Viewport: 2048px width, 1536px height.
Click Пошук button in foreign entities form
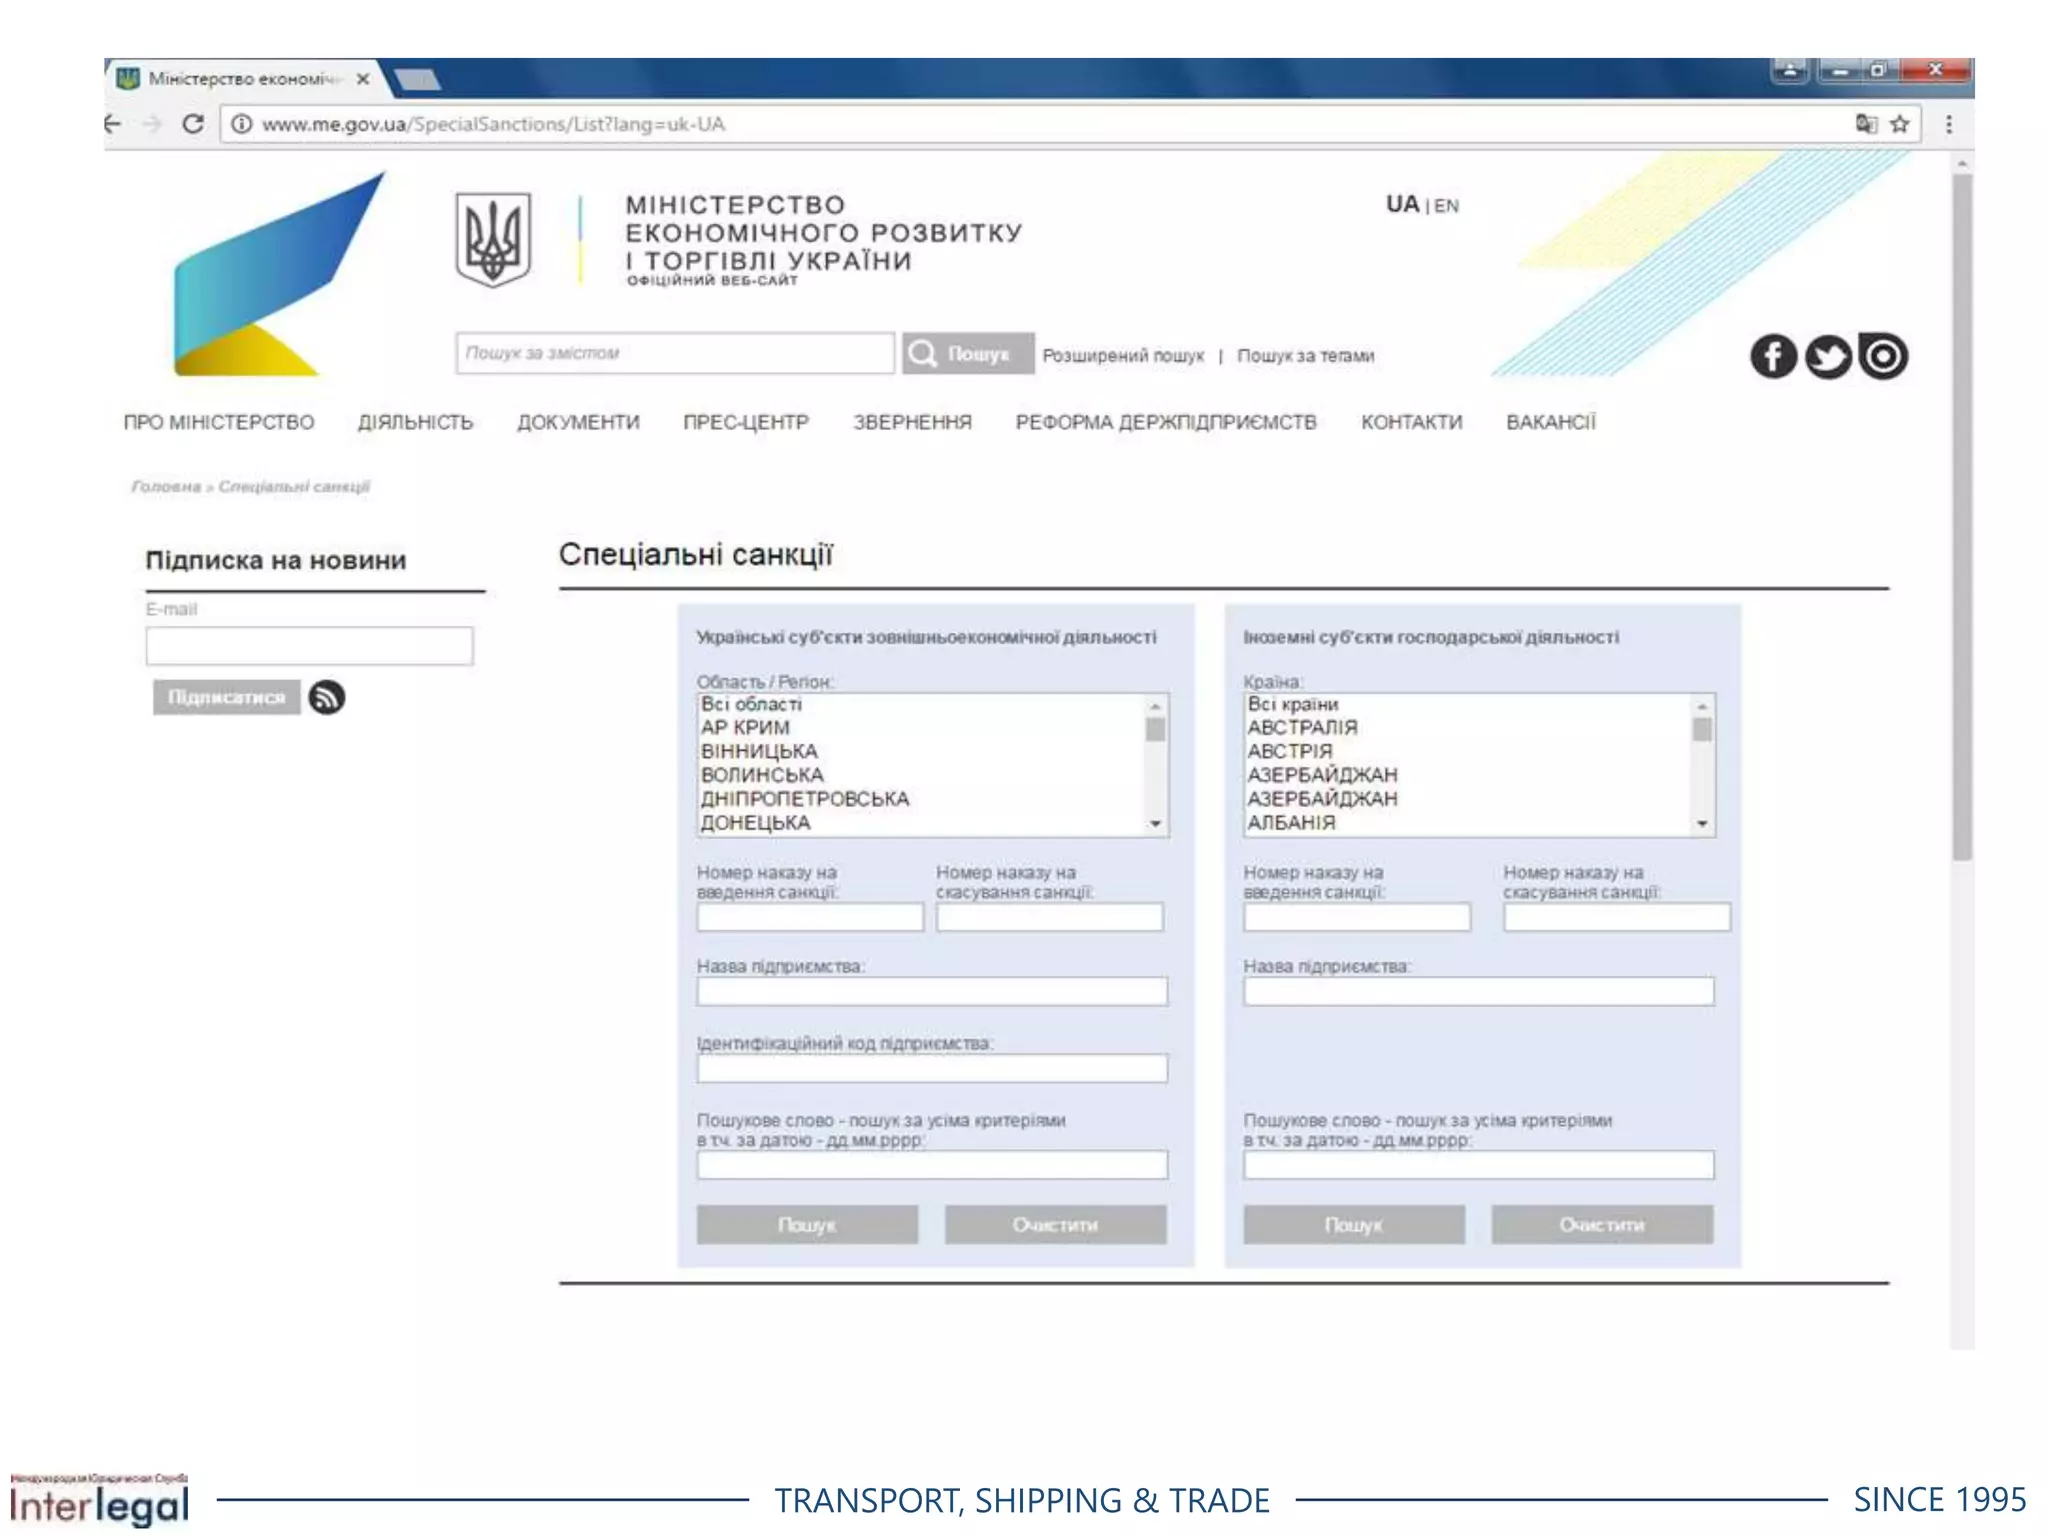[x=1353, y=1225]
